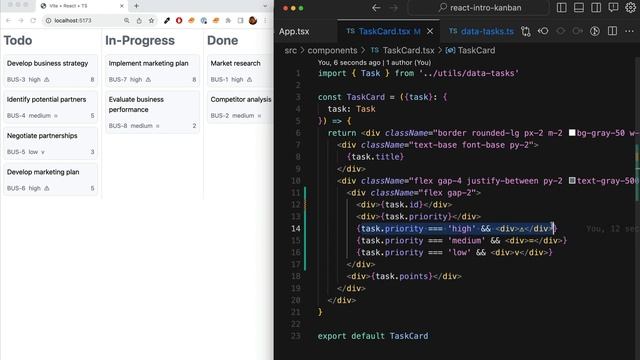The height and width of the screenshot is (360, 640).
Task: Toggle the bottom panel in VS Code
Action: point(579,8)
